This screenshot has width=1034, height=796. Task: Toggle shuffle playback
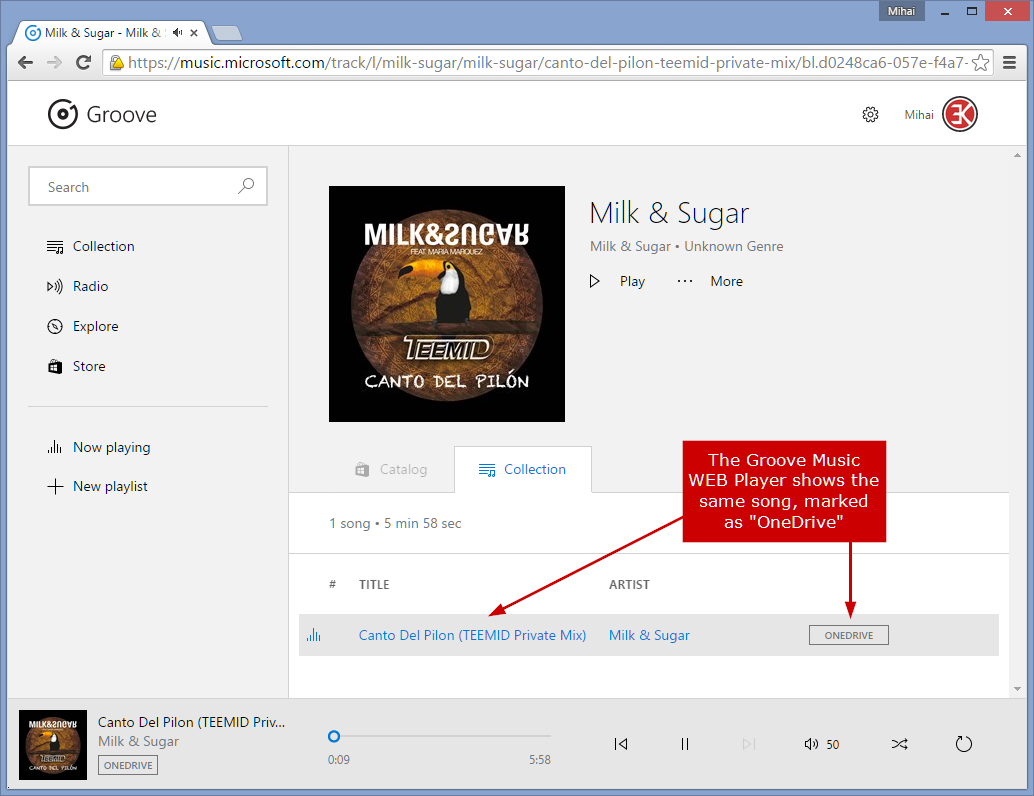pos(899,744)
